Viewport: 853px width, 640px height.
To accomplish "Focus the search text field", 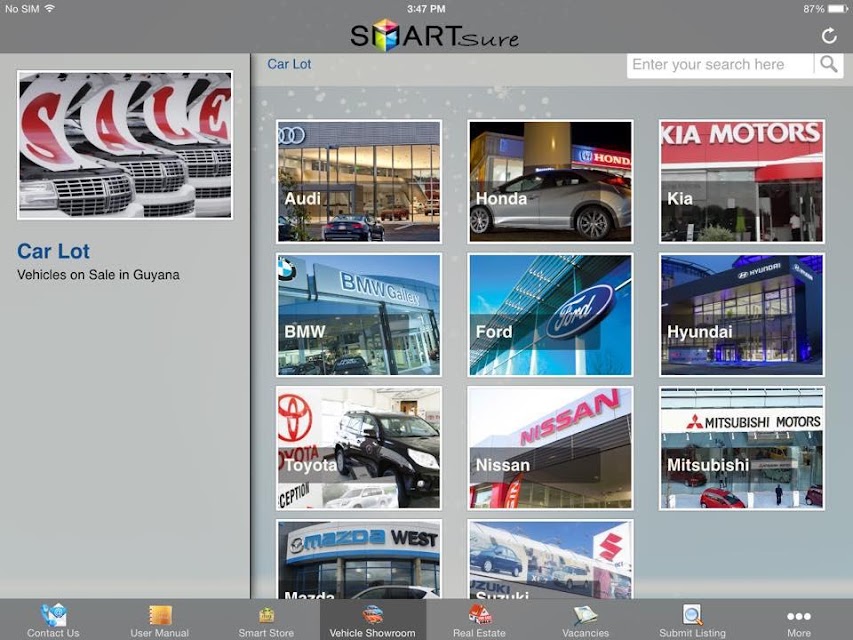I will 720,65.
